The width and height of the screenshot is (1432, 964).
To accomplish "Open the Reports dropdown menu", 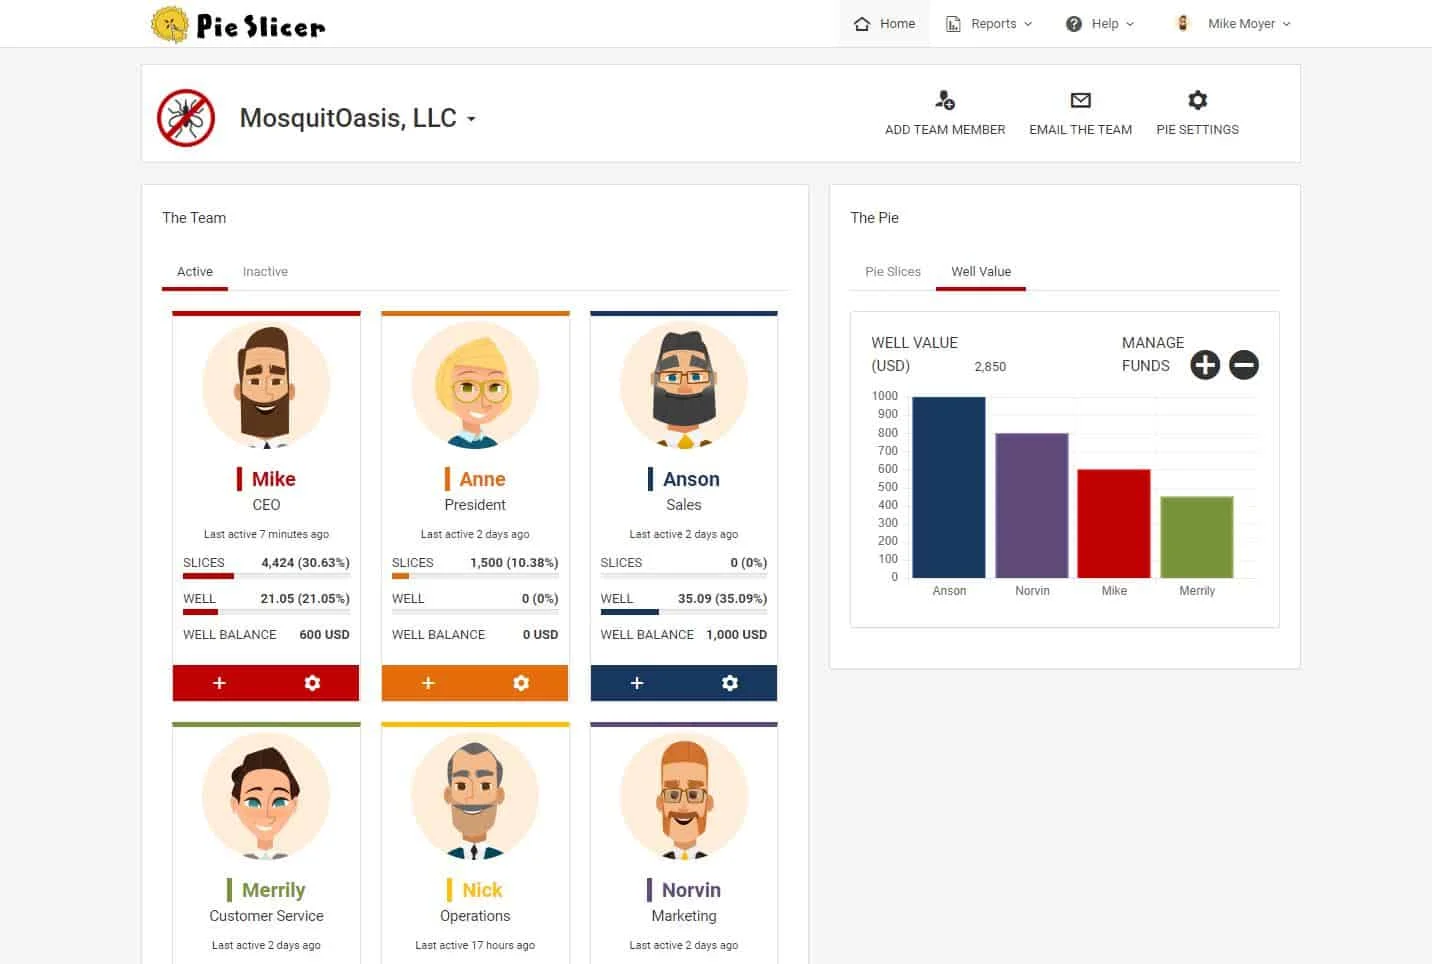I will pos(989,24).
